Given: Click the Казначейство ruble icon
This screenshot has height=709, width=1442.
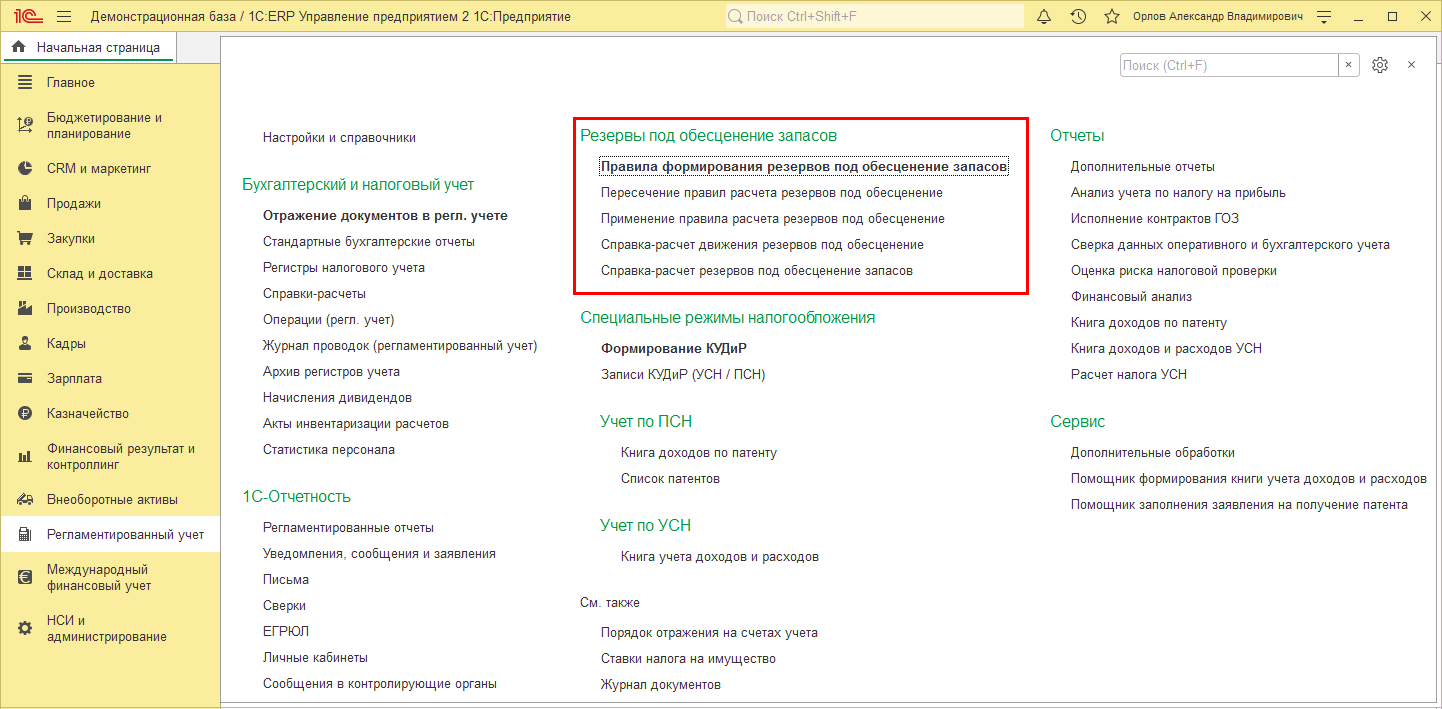Looking at the screenshot, I should [26, 414].
